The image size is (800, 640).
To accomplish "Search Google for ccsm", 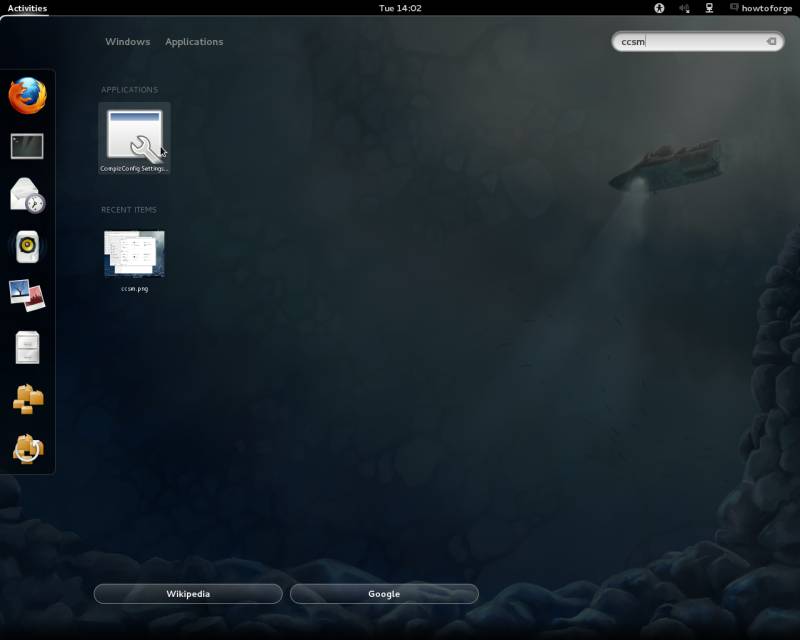I will click(383, 593).
